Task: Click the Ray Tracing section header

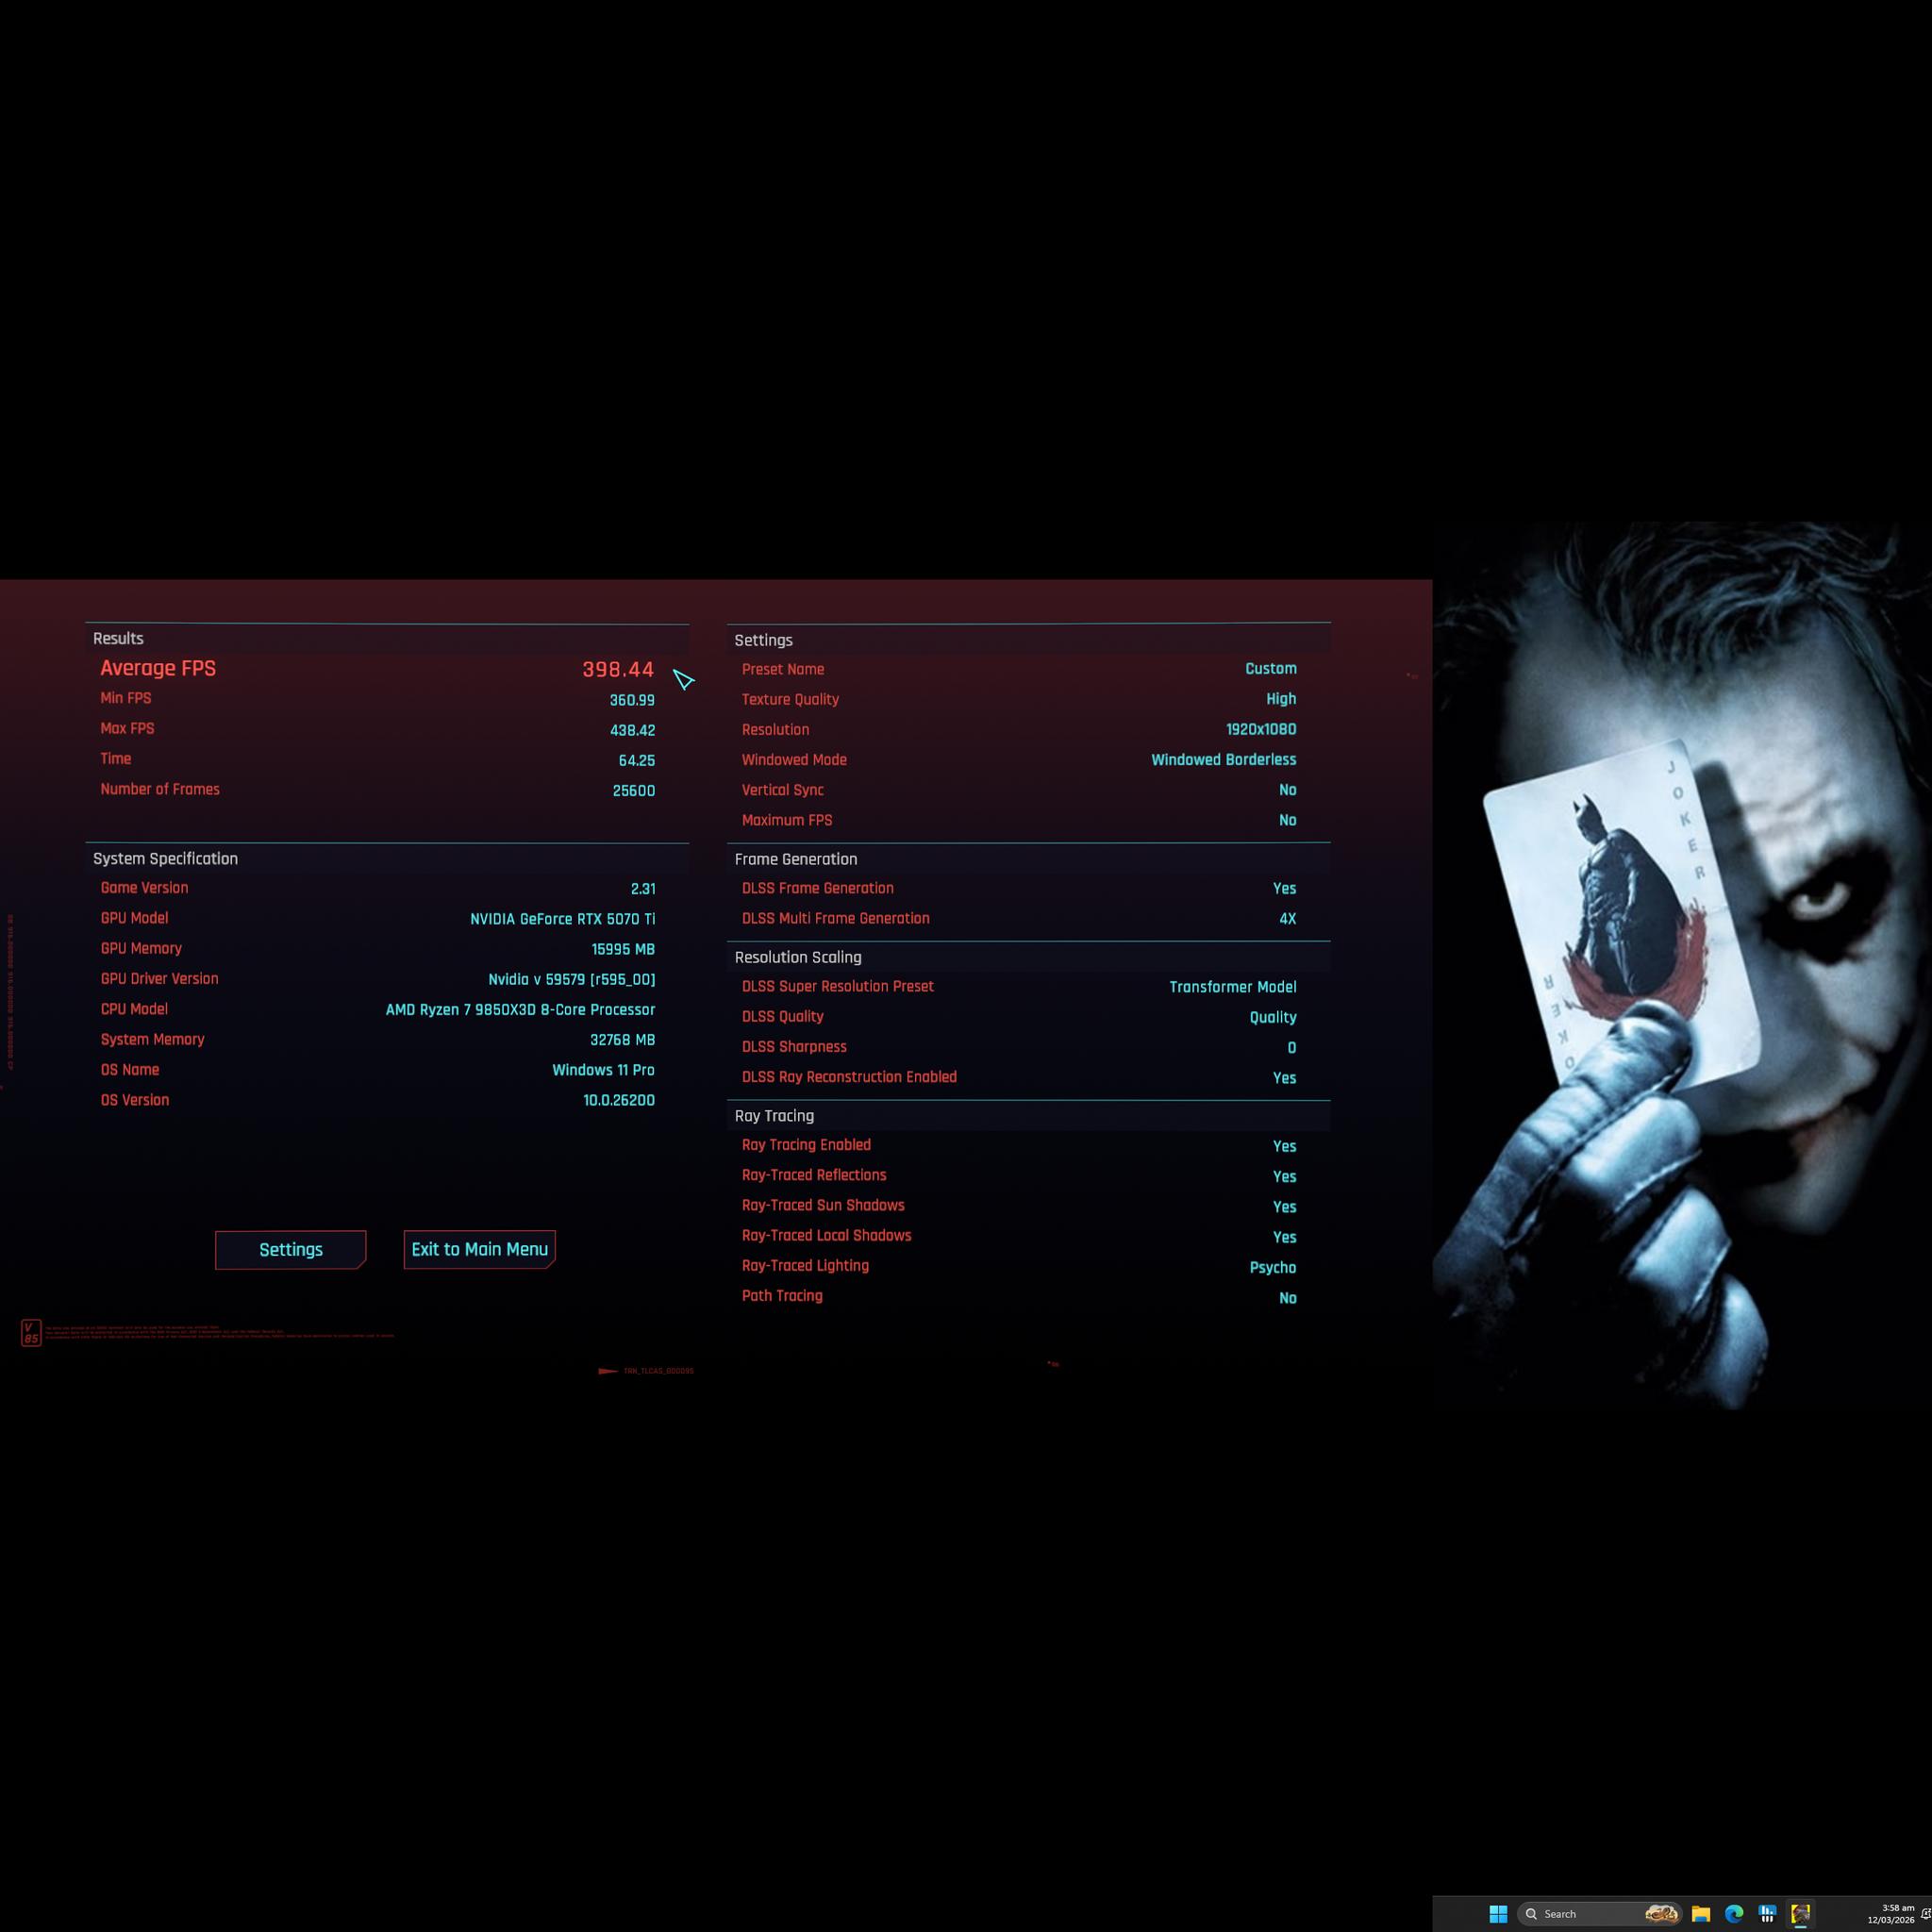Action: coord(774,1116)
